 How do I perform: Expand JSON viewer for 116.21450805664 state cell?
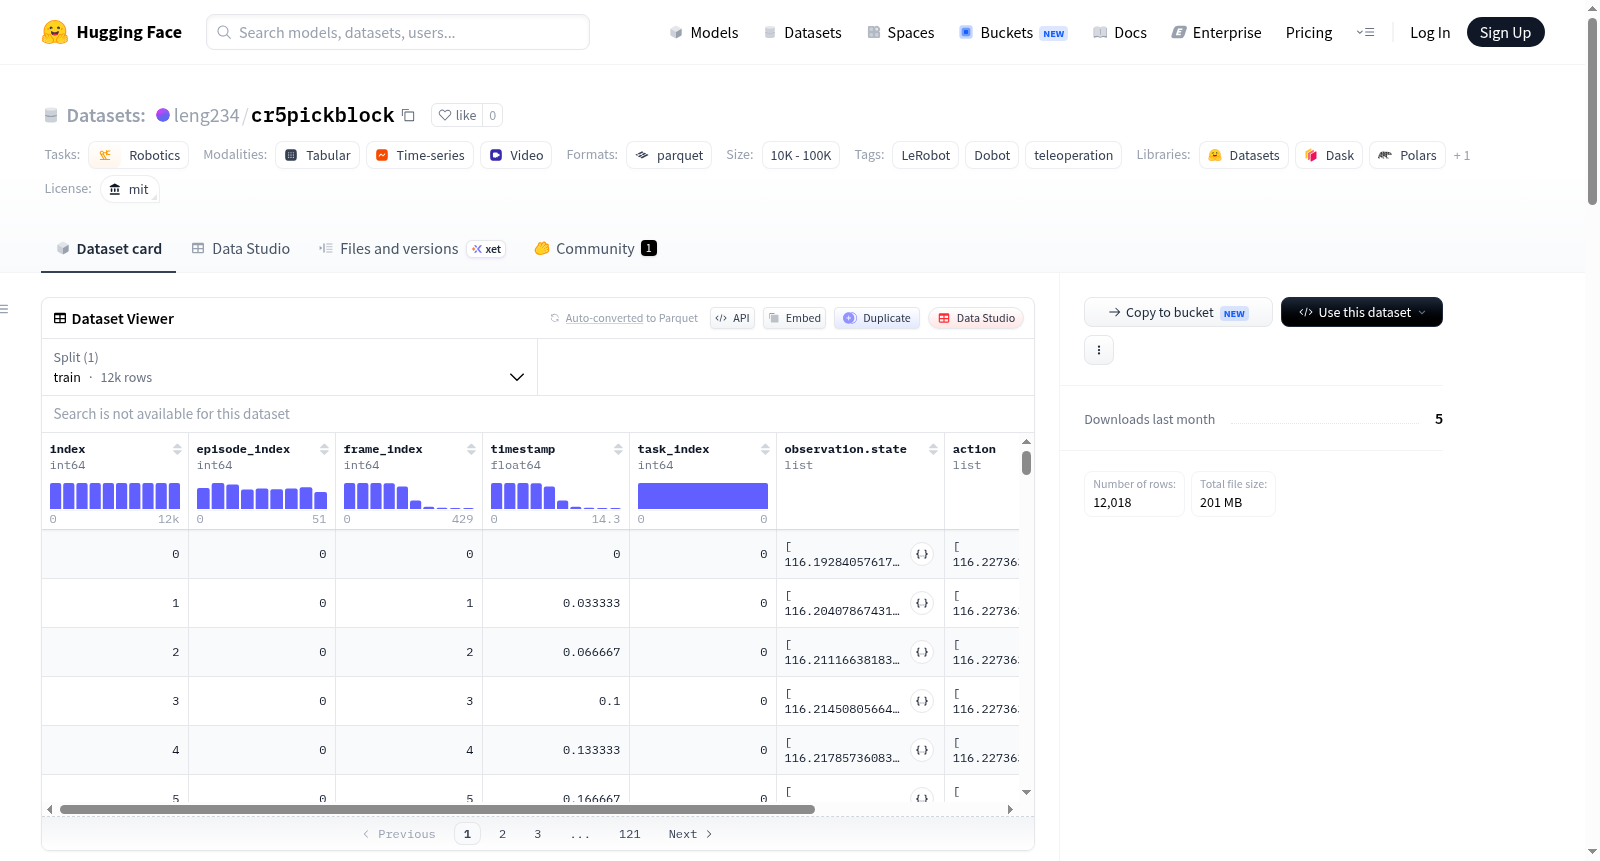point(922,701)
